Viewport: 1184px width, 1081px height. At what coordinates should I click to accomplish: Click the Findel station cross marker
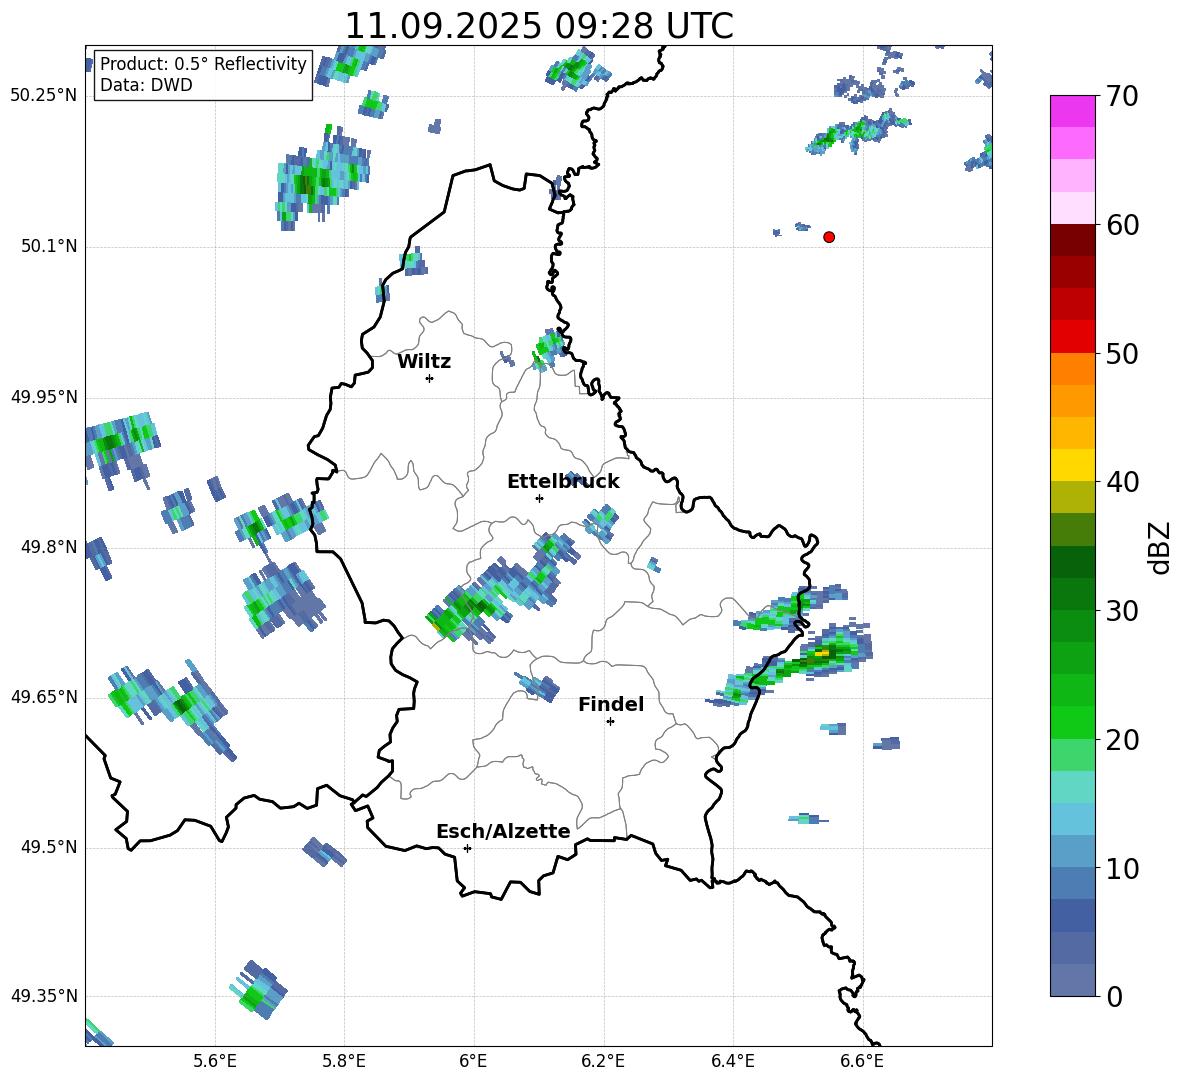coord(610,721)
